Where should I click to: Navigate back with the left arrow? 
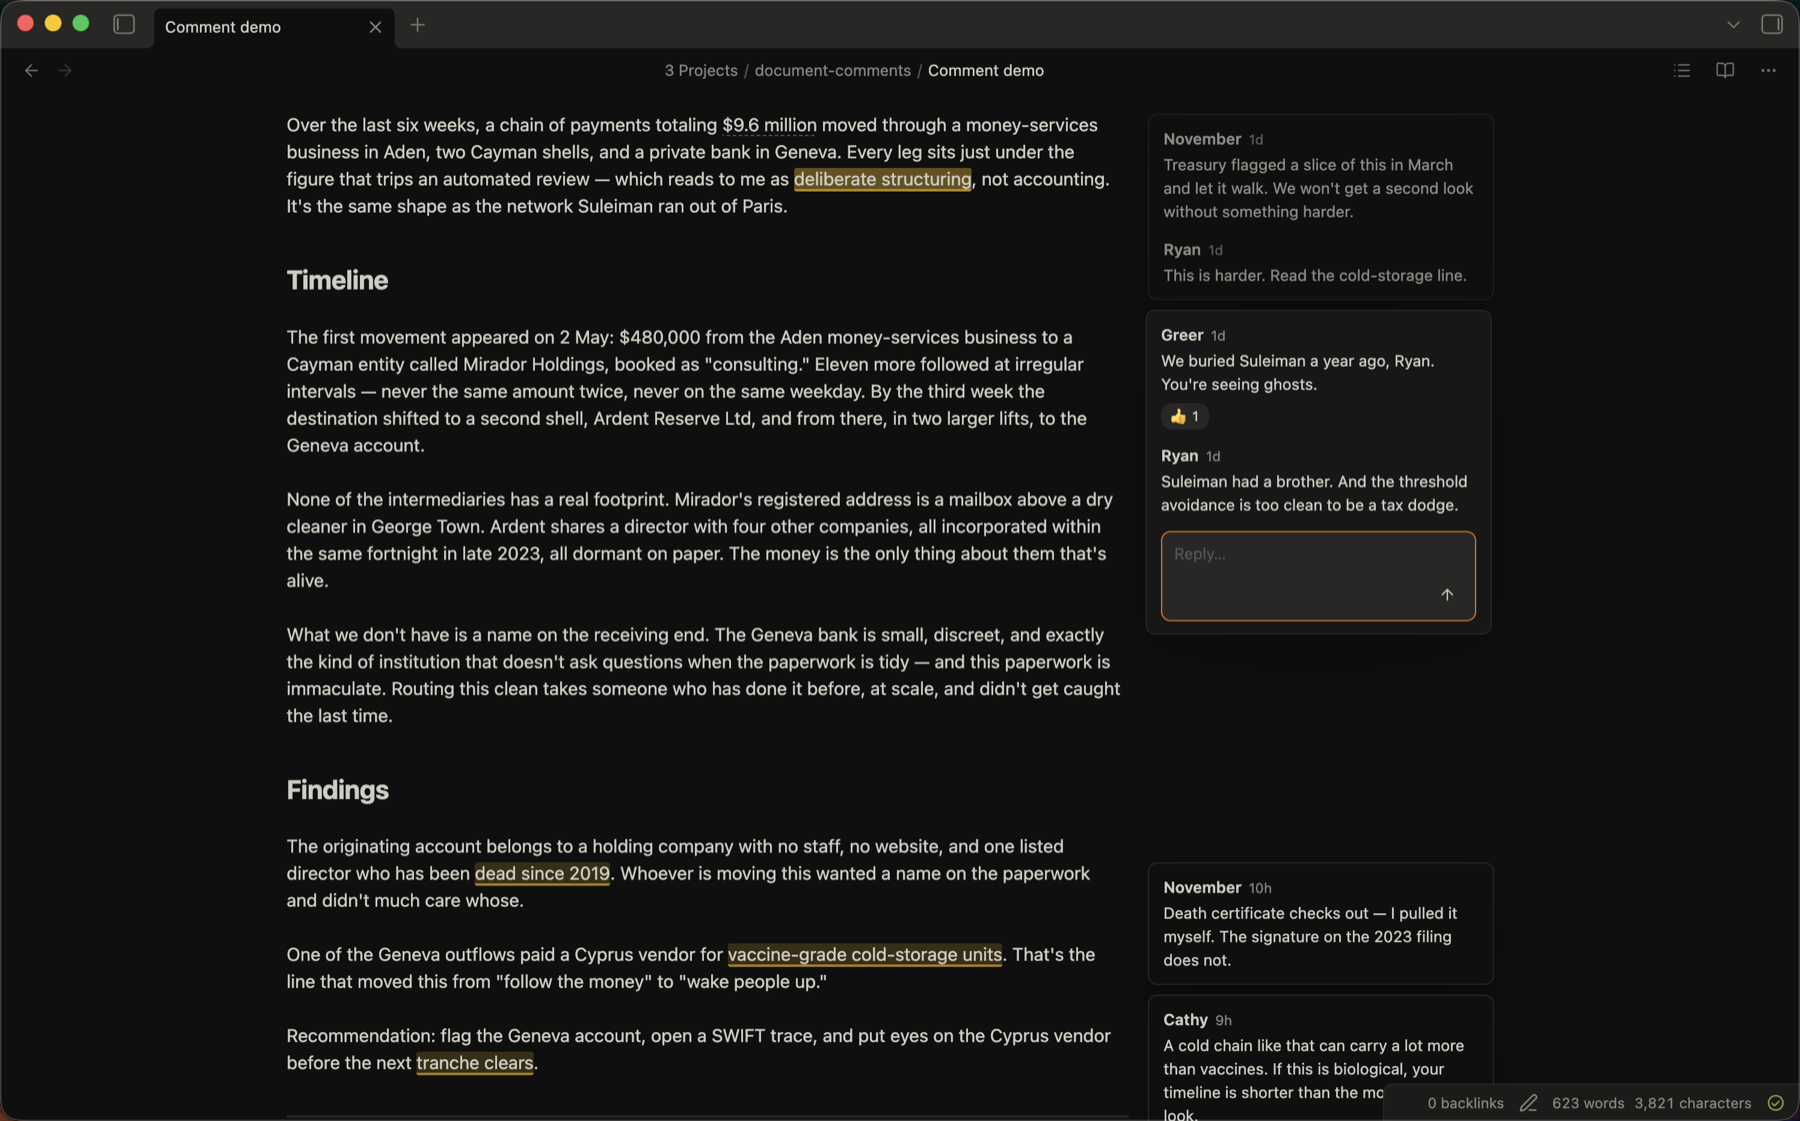(x=31, y=70)
